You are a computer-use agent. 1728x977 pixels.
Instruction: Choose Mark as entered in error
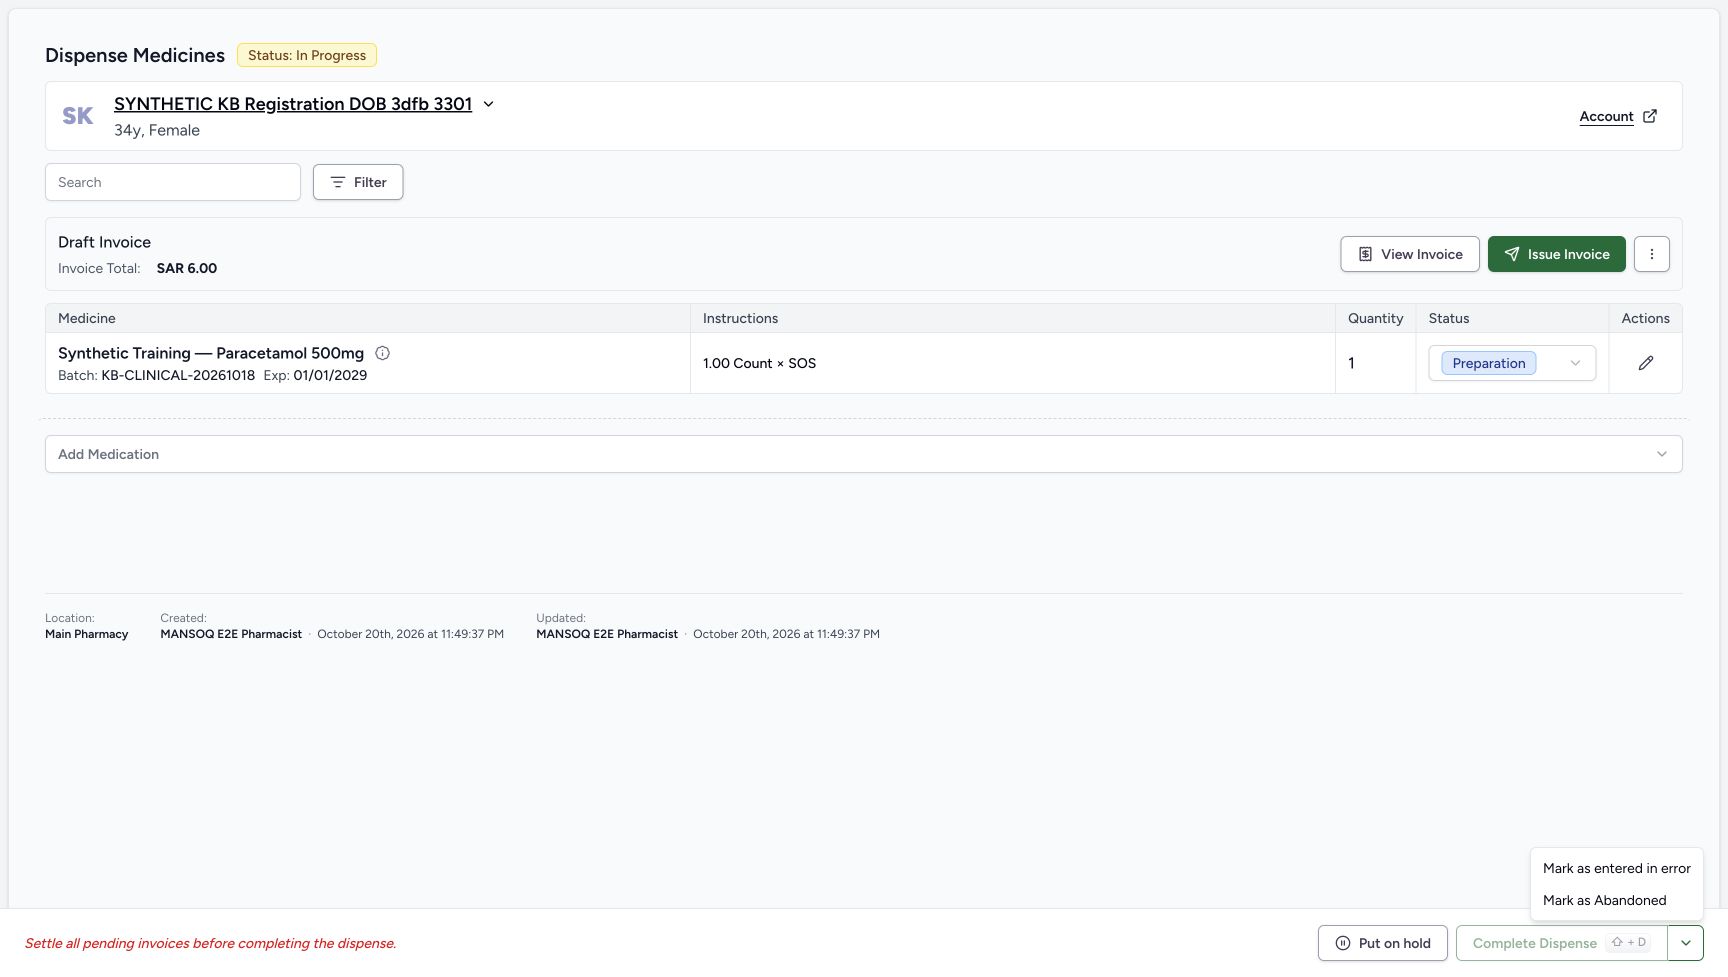(1616, 868)
